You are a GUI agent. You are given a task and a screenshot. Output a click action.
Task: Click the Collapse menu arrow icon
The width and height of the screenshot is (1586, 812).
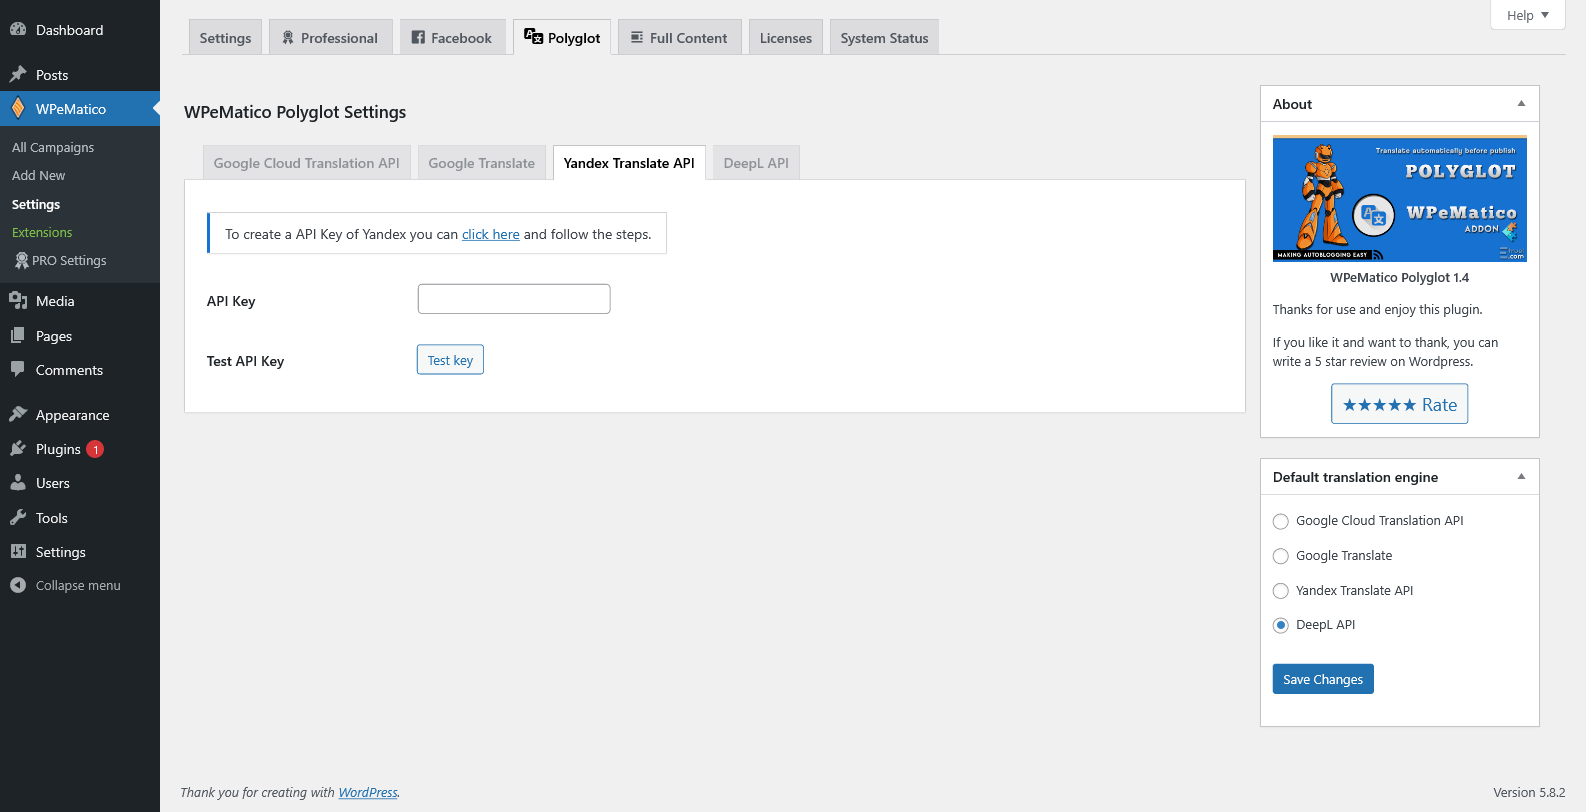[x=18, y=585]
